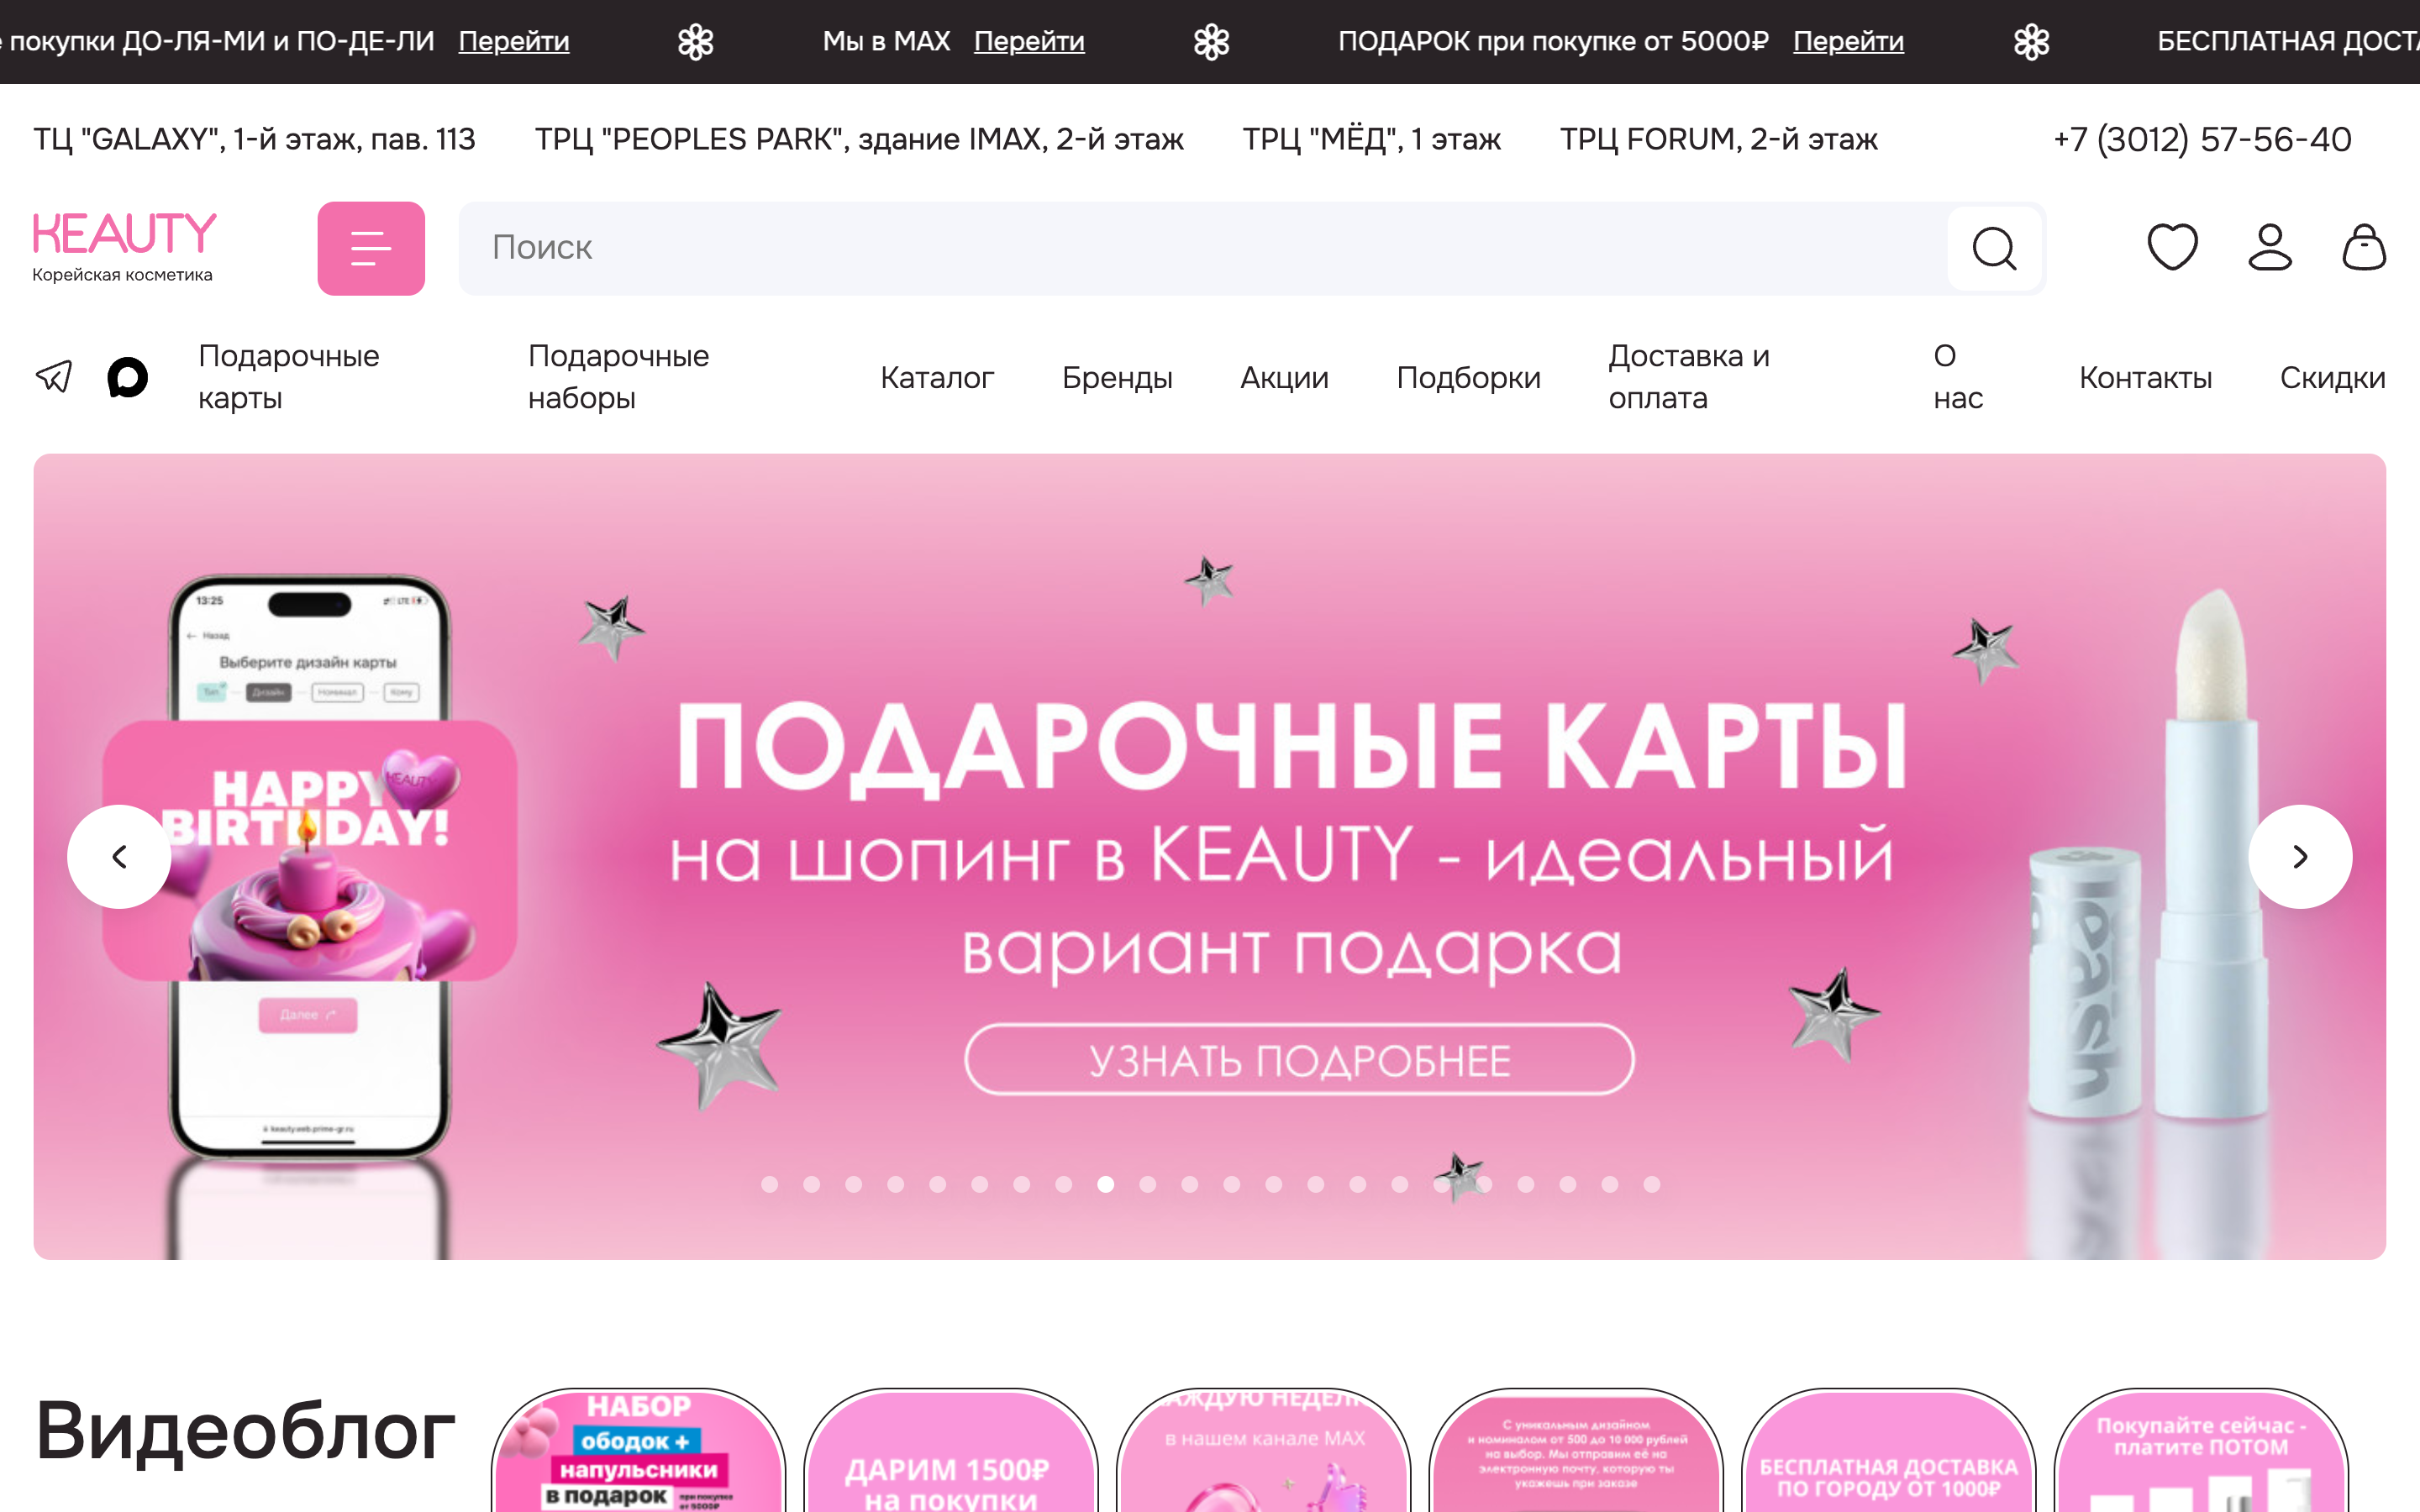Screen dimensions: 2420x1512
Task: Open the БЕСПЛАТНАЯ ДОСТАВКА ПО ГОРОДУ story
Action: pyautogui.click(x=1888, y=1451)
